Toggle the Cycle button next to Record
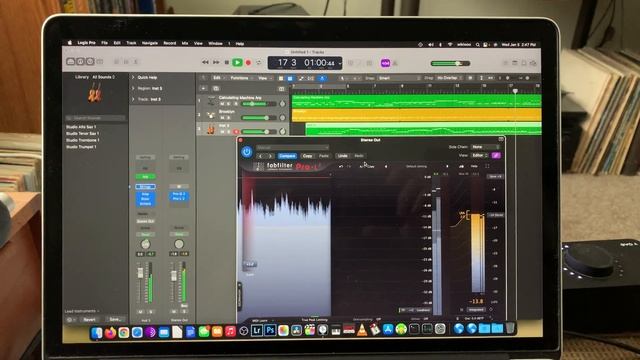 259,63
